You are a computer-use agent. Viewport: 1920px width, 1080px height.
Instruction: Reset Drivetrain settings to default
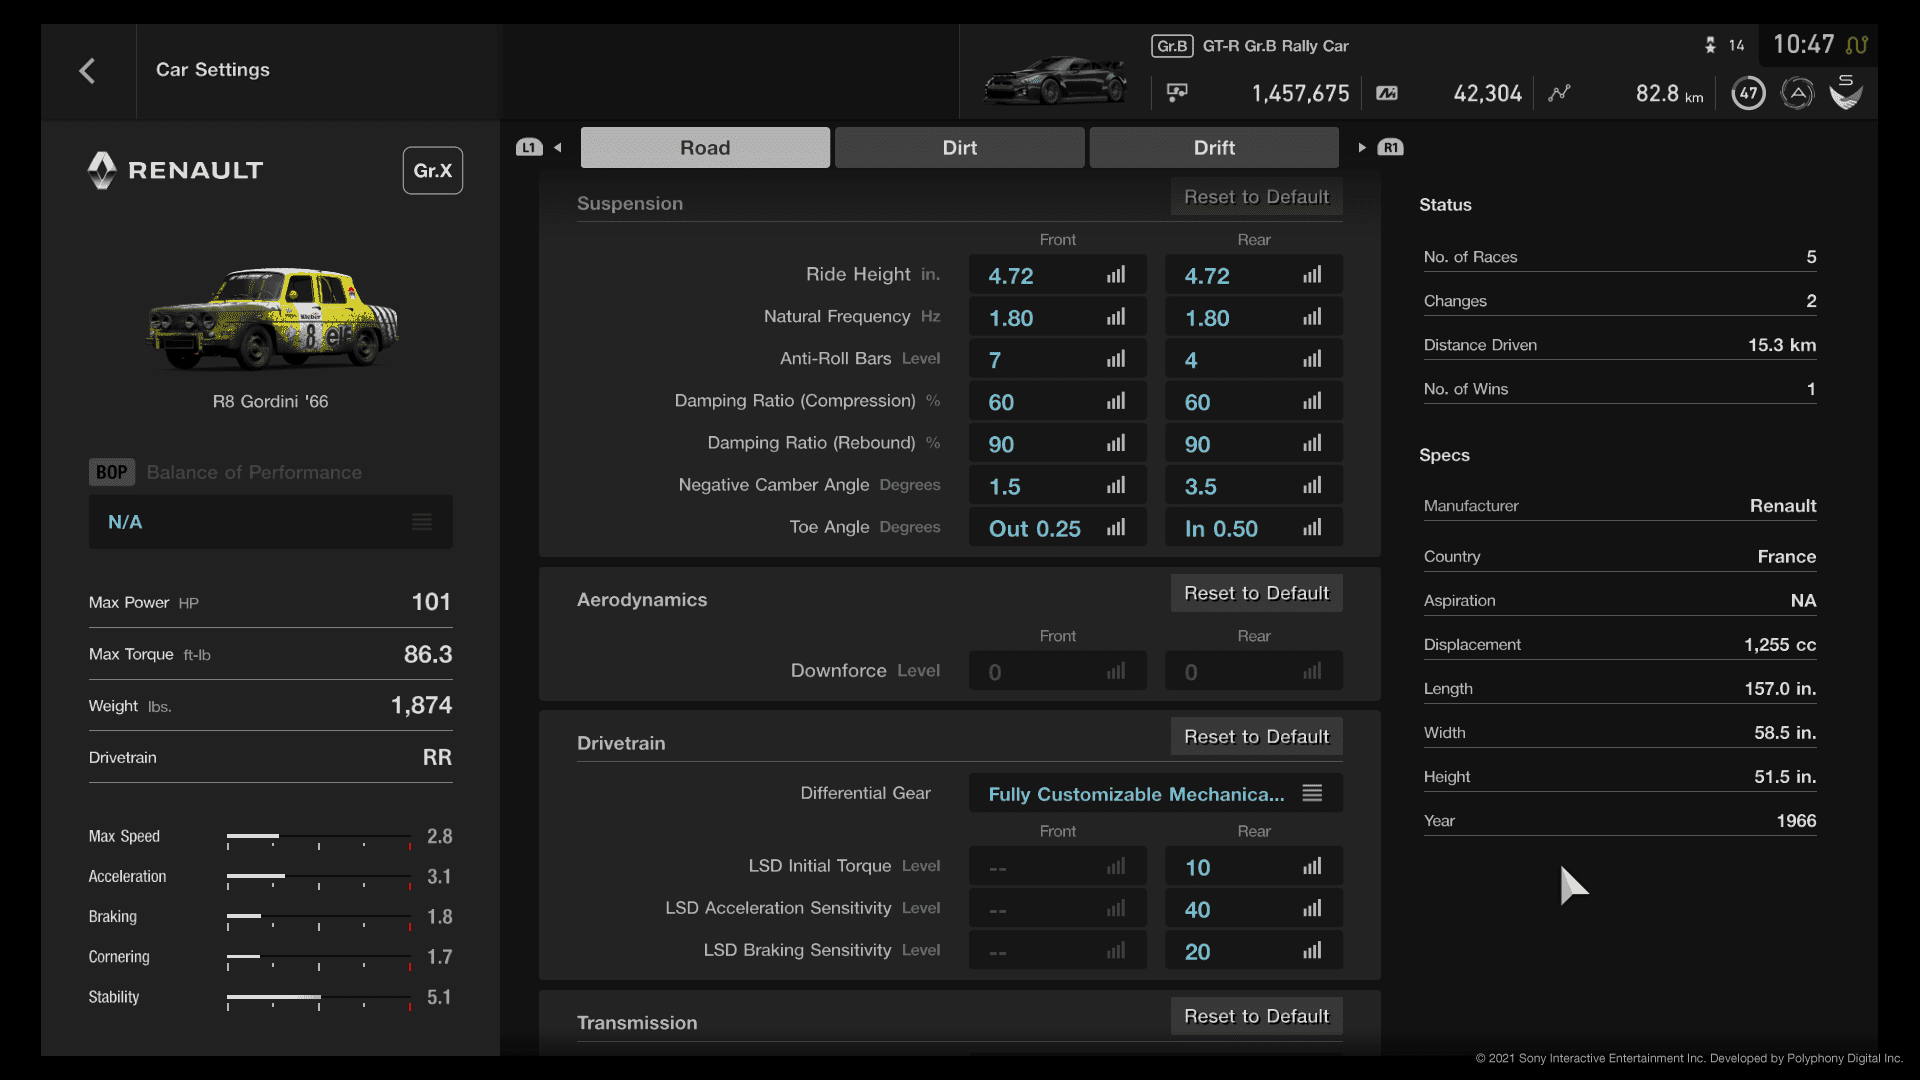[x=1257, y=737]
